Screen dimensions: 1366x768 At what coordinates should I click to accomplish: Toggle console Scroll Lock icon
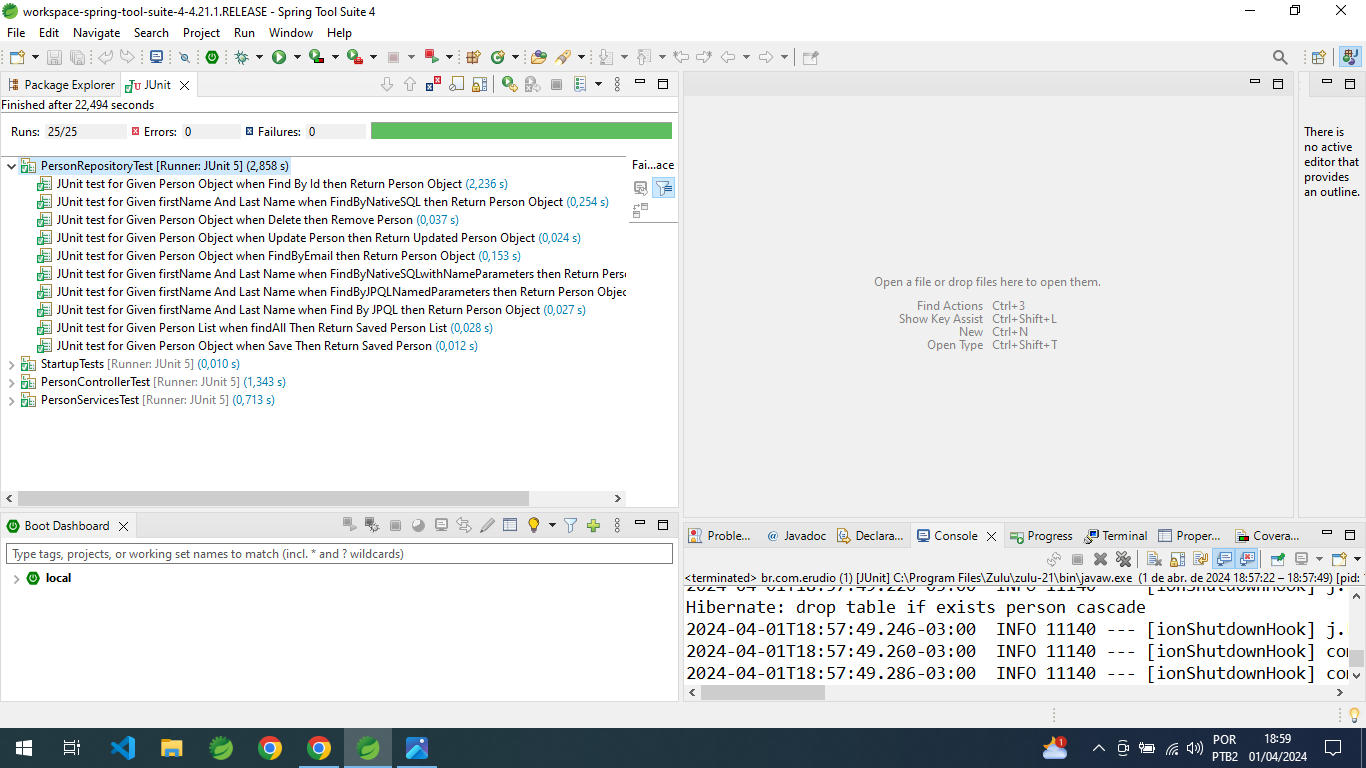1177,559
